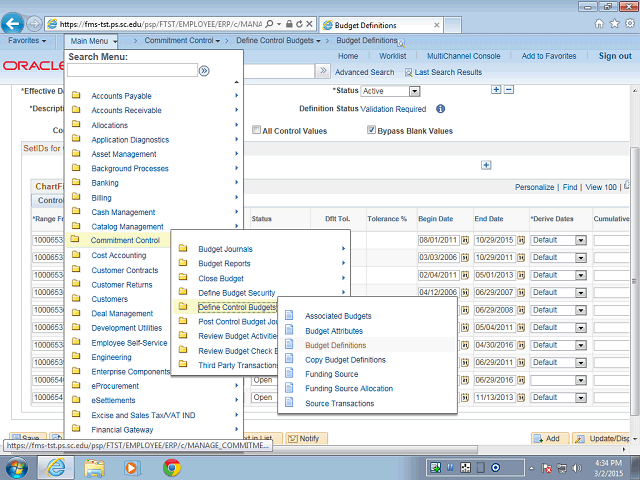640x480 pixels.
Task: Toggle the All Control Values checkbox
Action: 257,130
